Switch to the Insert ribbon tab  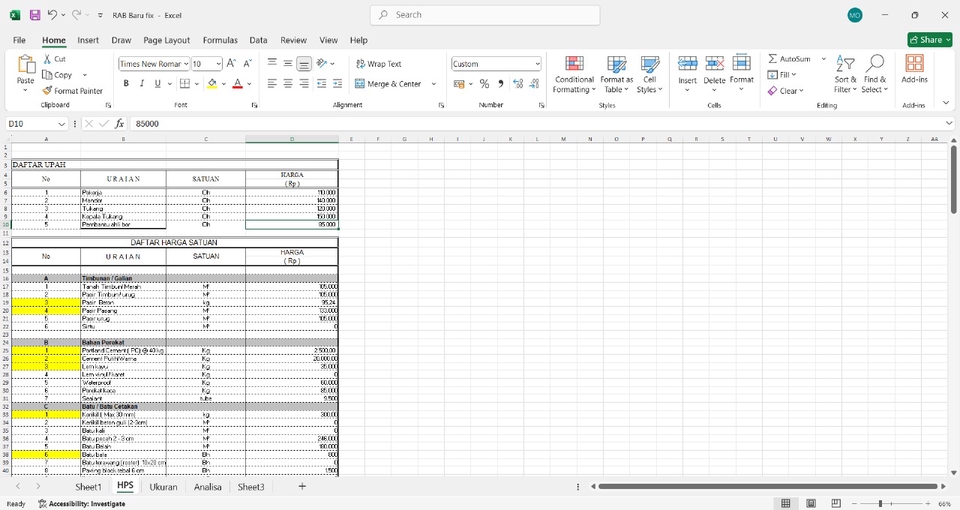[x=88, y=40]
